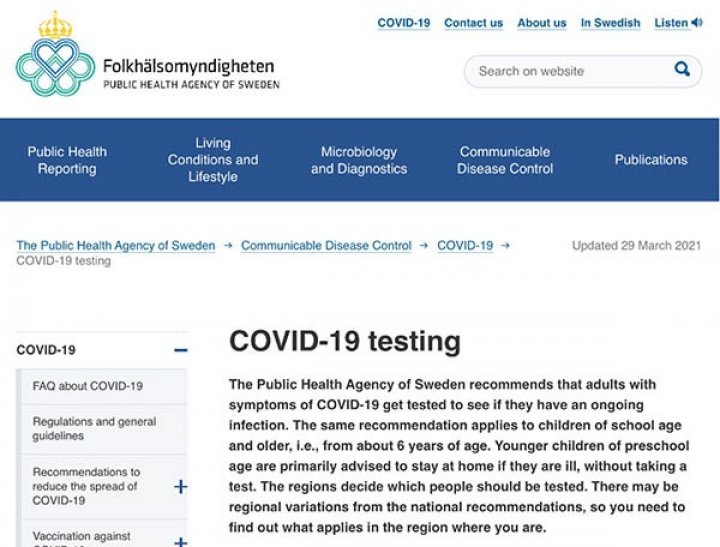Open the Contact us link
The width and height of the screenshot is (720, 547).
click(x=473, y=23)
